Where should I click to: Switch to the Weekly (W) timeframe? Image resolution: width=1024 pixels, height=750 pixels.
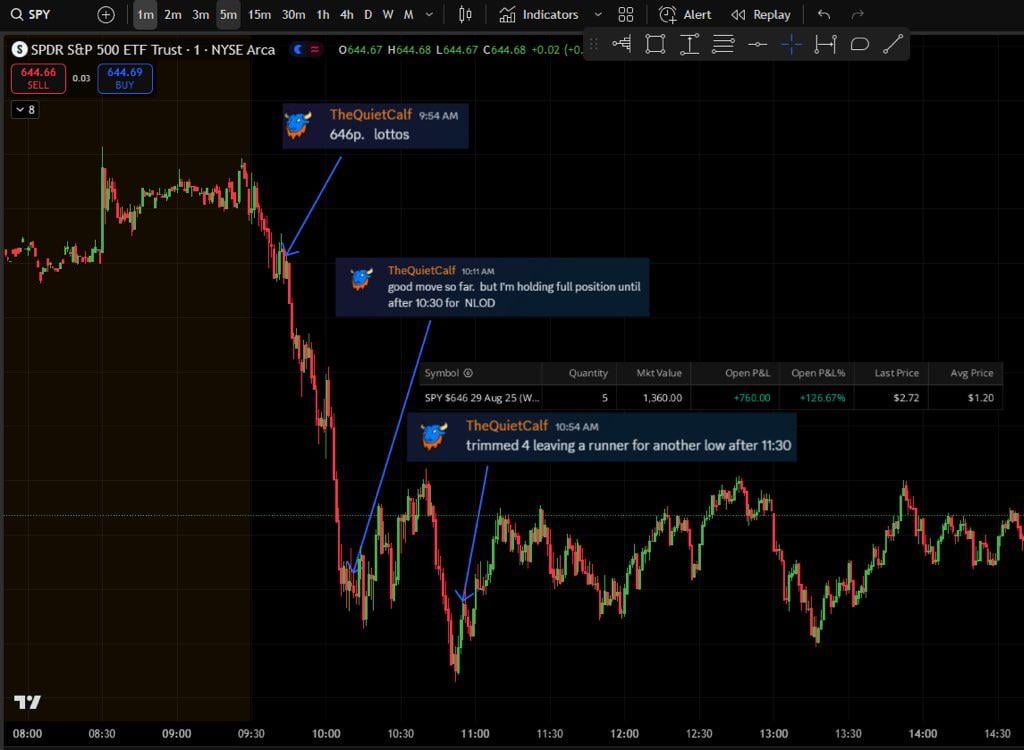click(388, 14)
